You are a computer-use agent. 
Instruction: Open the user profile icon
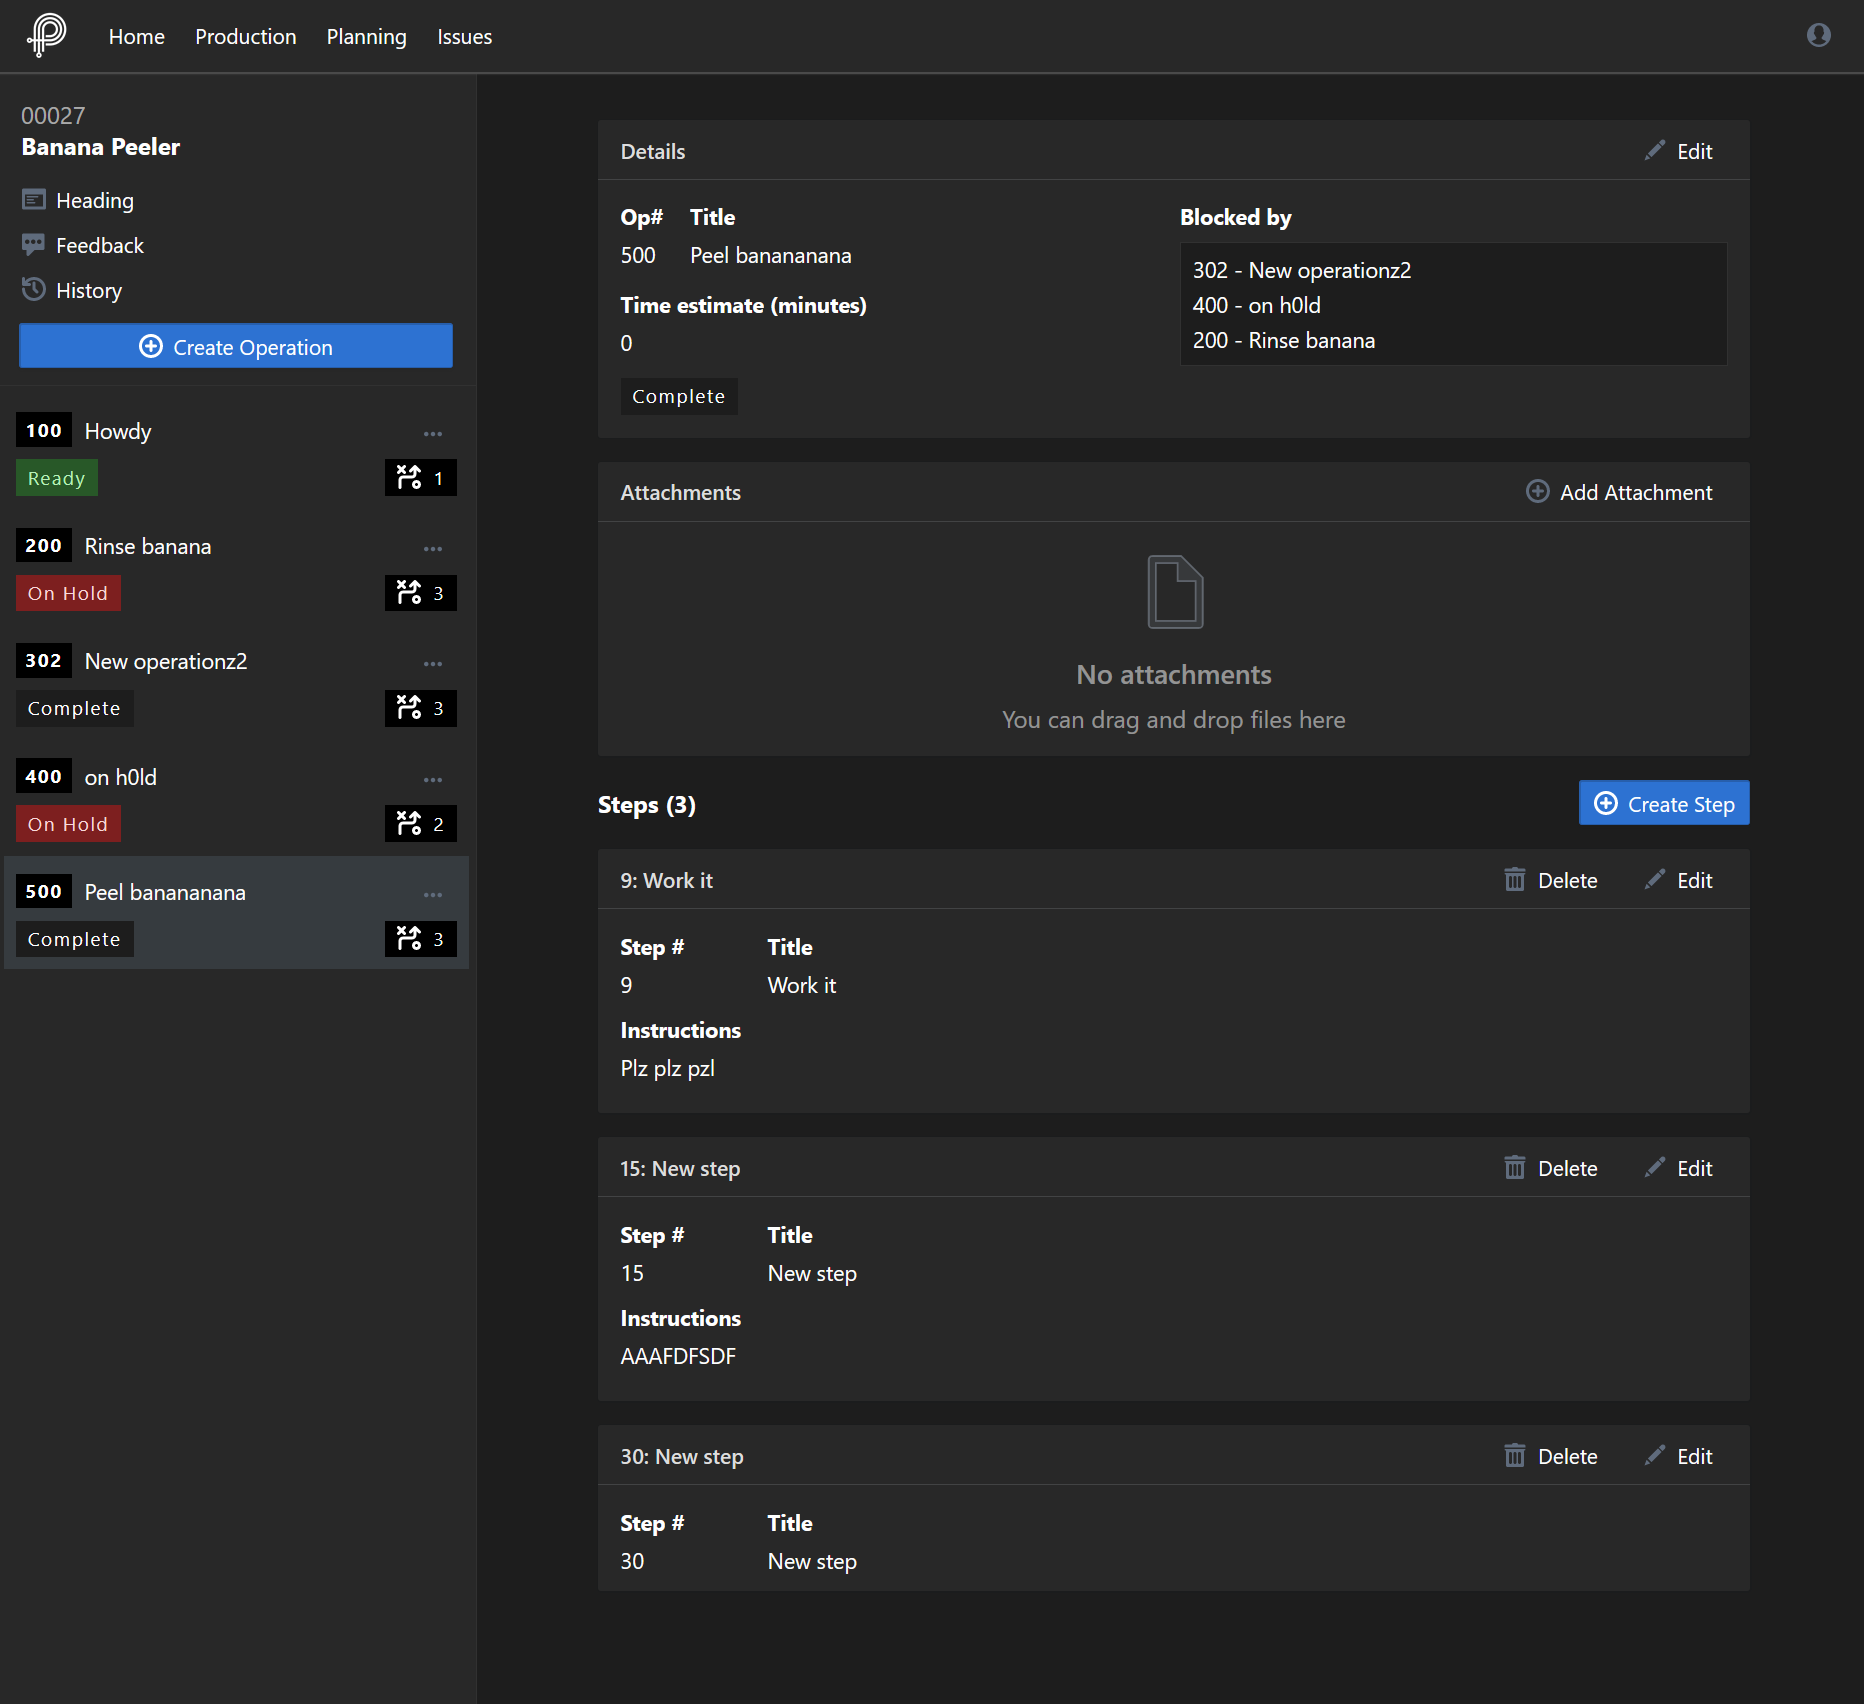(x=1818, y=36)
